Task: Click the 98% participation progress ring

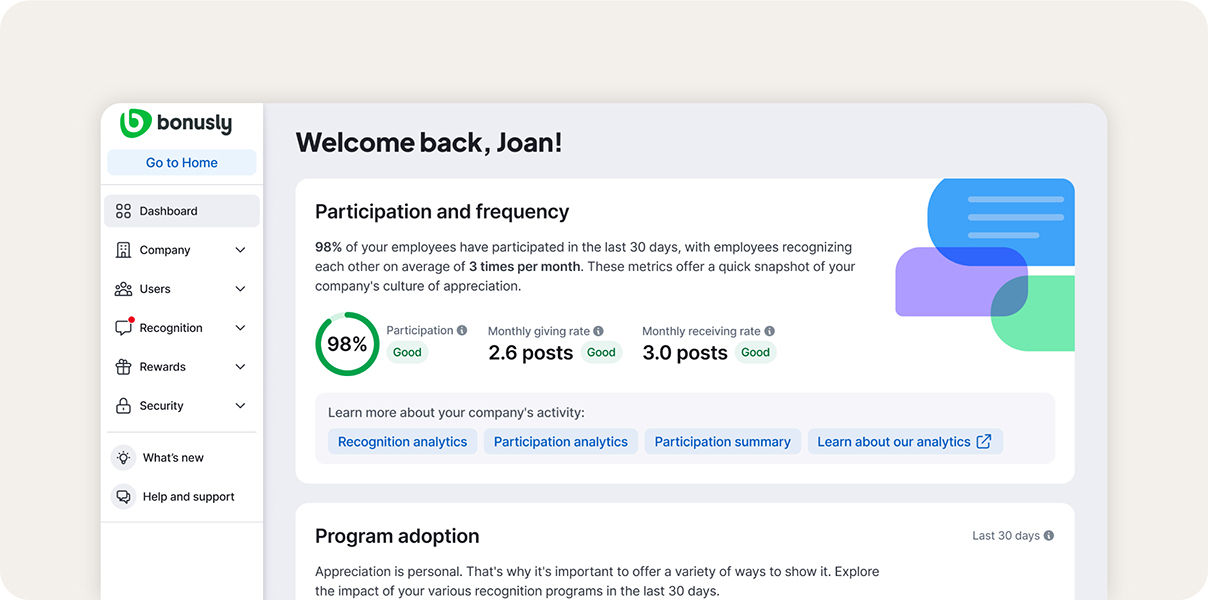Action: tap(347, 344)
